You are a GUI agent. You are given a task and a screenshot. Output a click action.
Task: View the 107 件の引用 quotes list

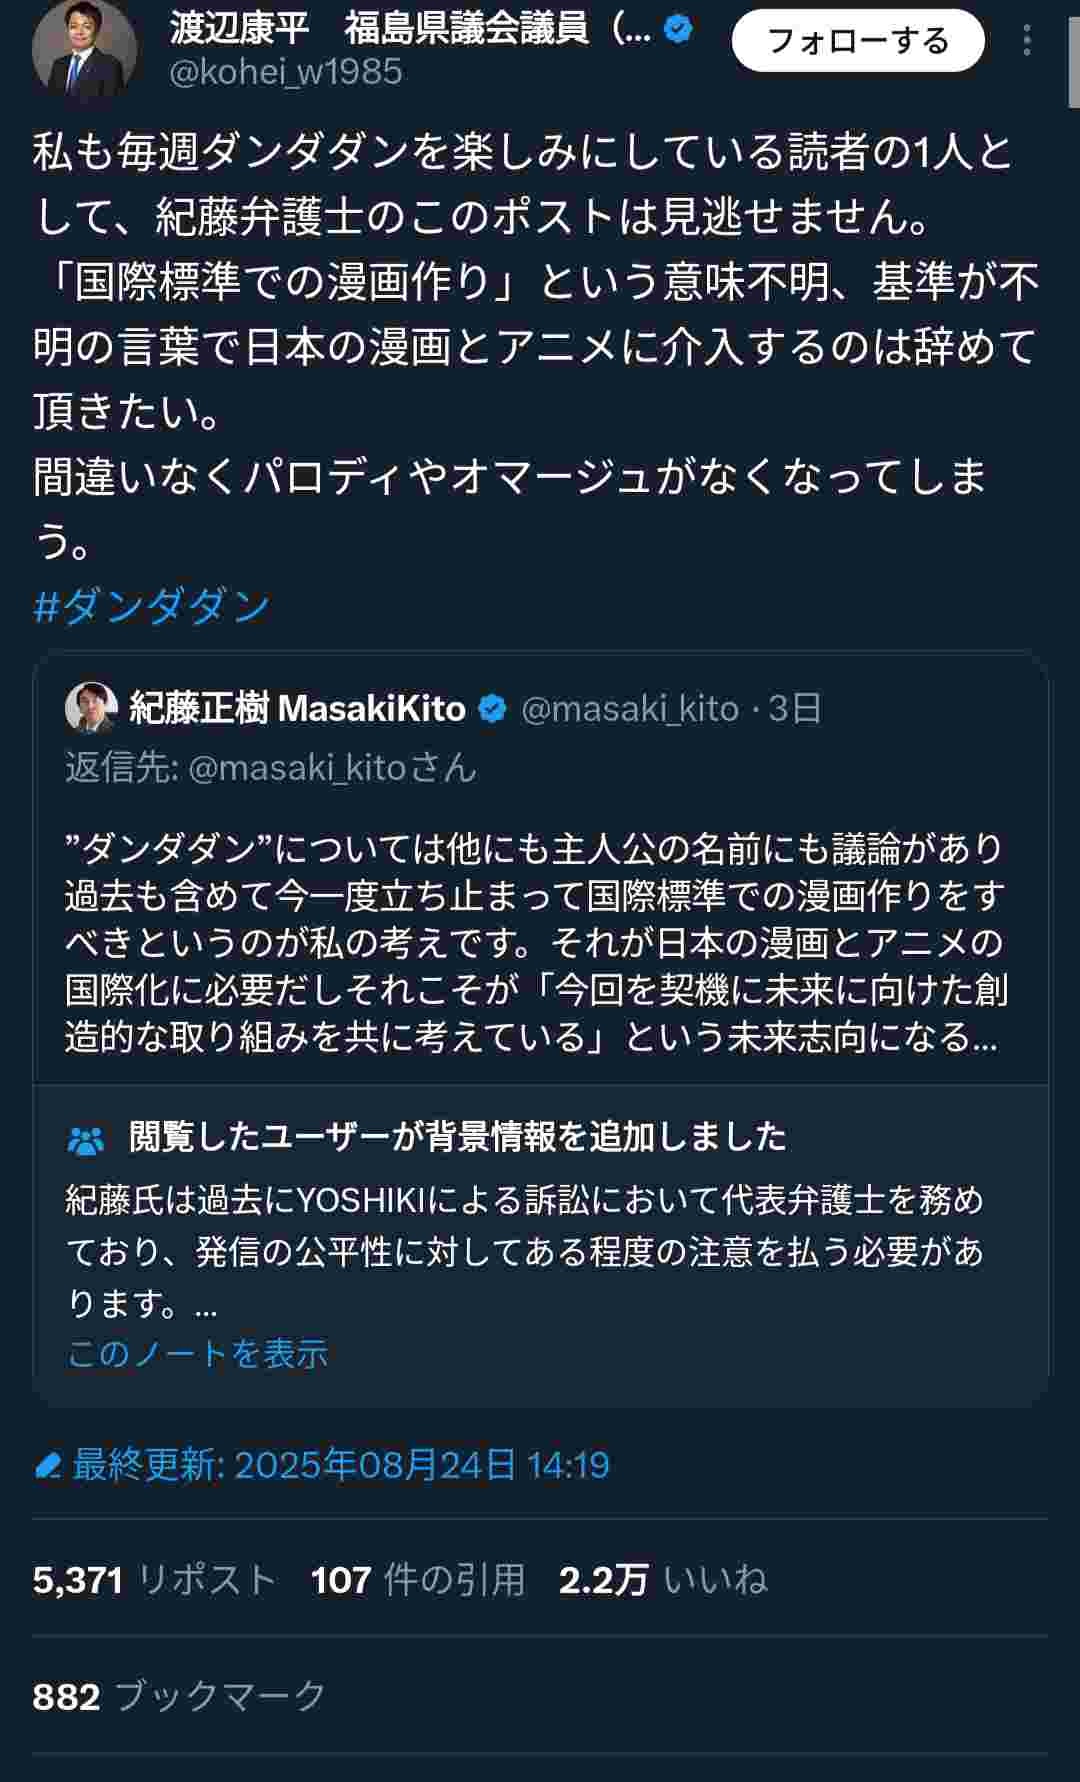(417, 1580)
